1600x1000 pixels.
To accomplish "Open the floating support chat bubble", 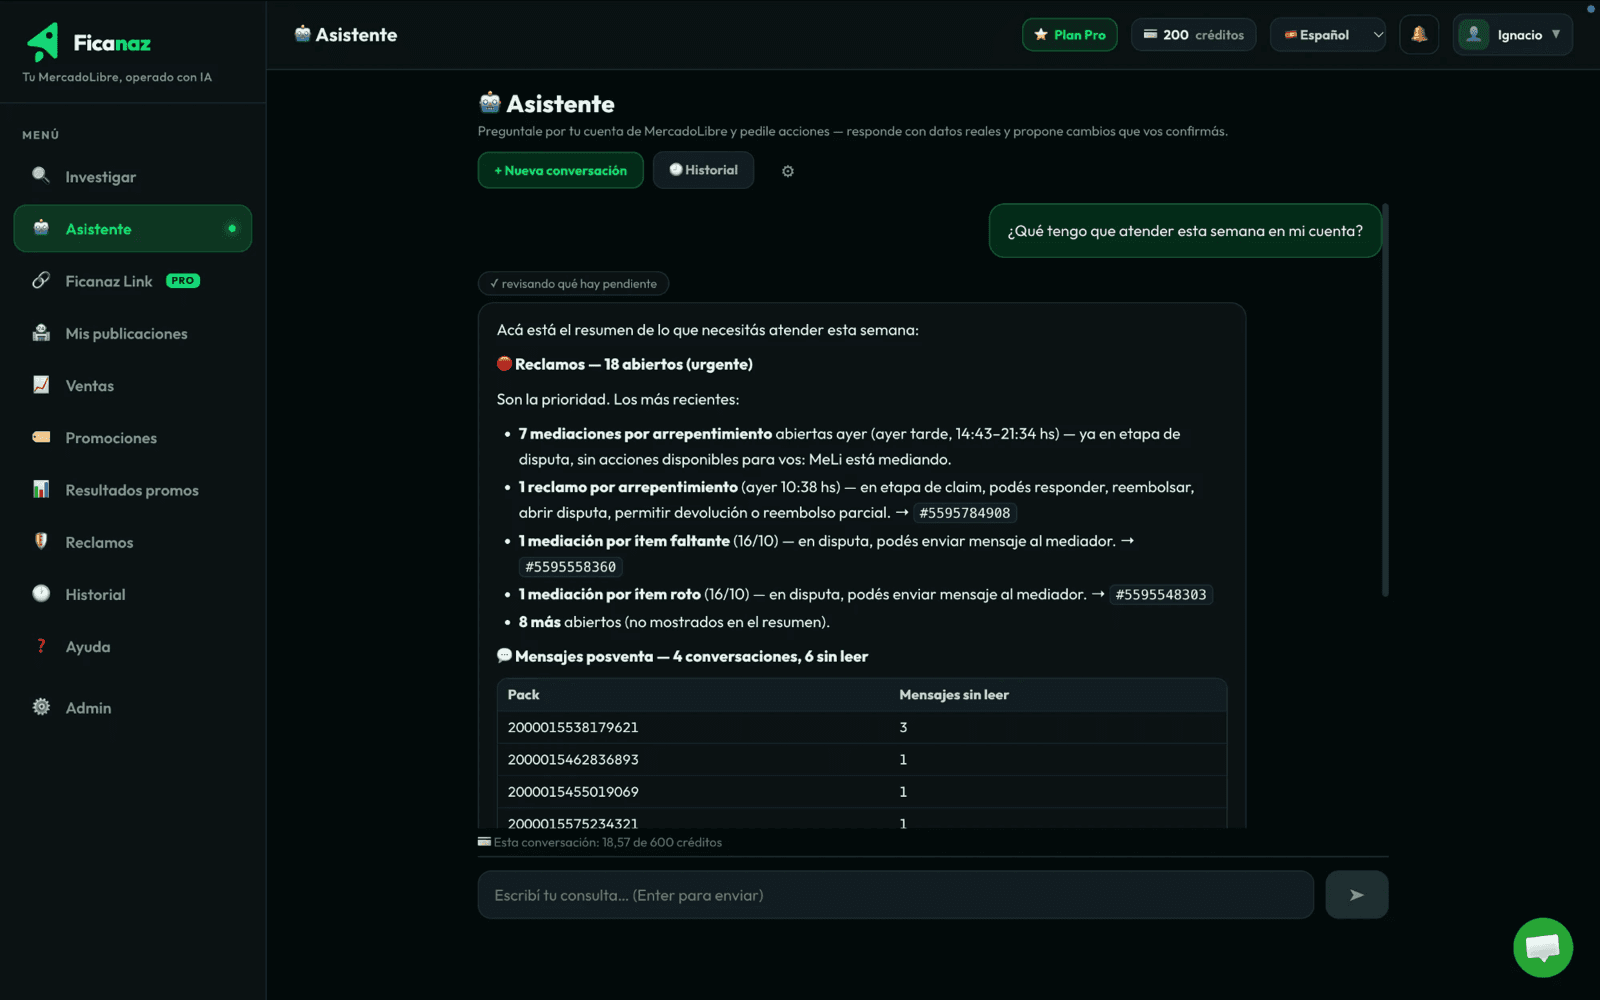I will (1543, 947).
